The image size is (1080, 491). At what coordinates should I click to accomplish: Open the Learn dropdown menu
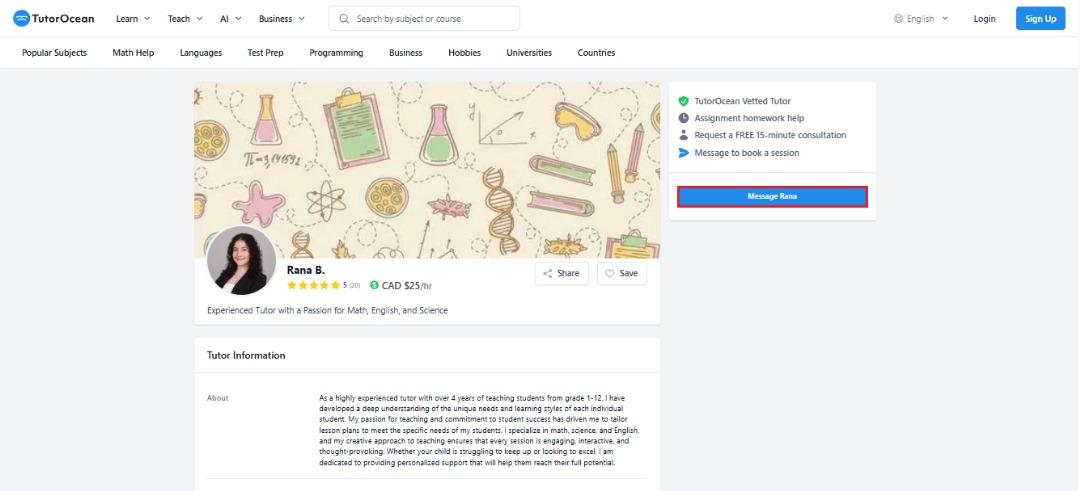(x=133, y=19)
